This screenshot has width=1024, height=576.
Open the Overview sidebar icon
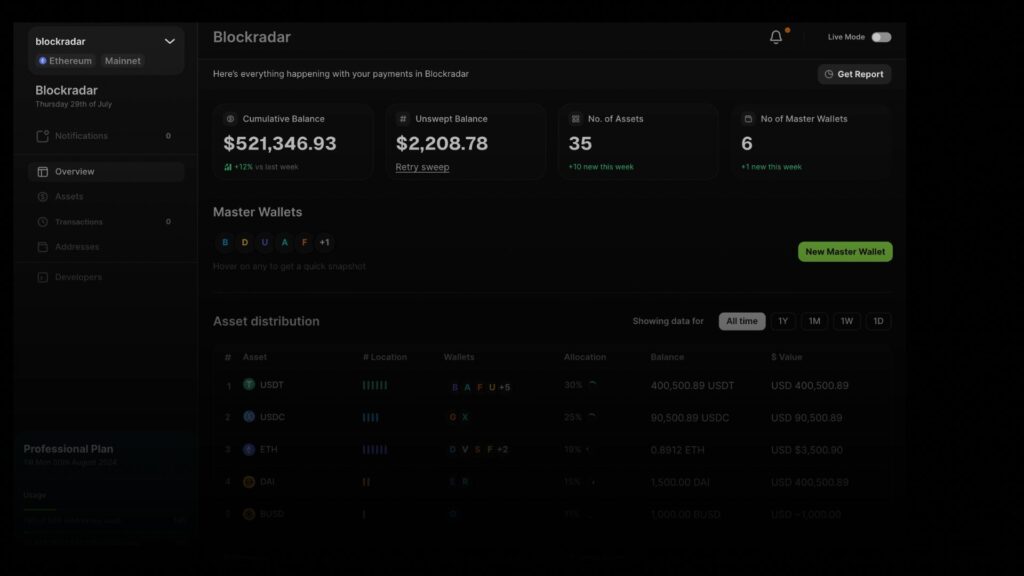(x=42, y=172)
